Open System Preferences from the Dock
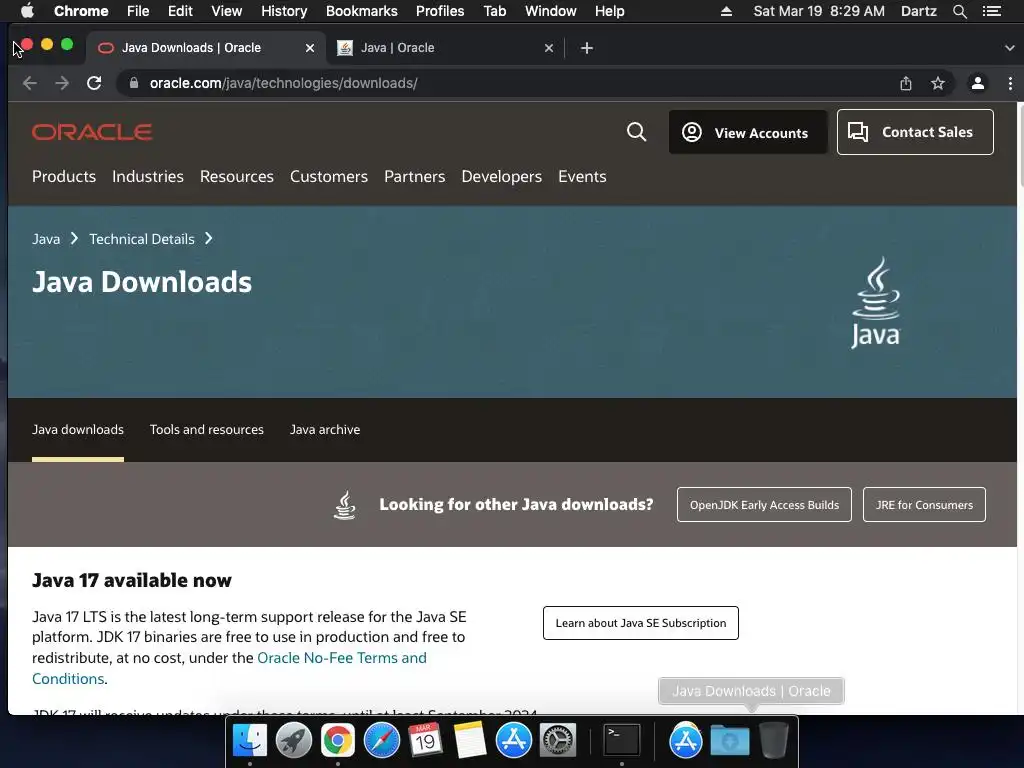Screen dimensions: 1024x768 [558, 740]
